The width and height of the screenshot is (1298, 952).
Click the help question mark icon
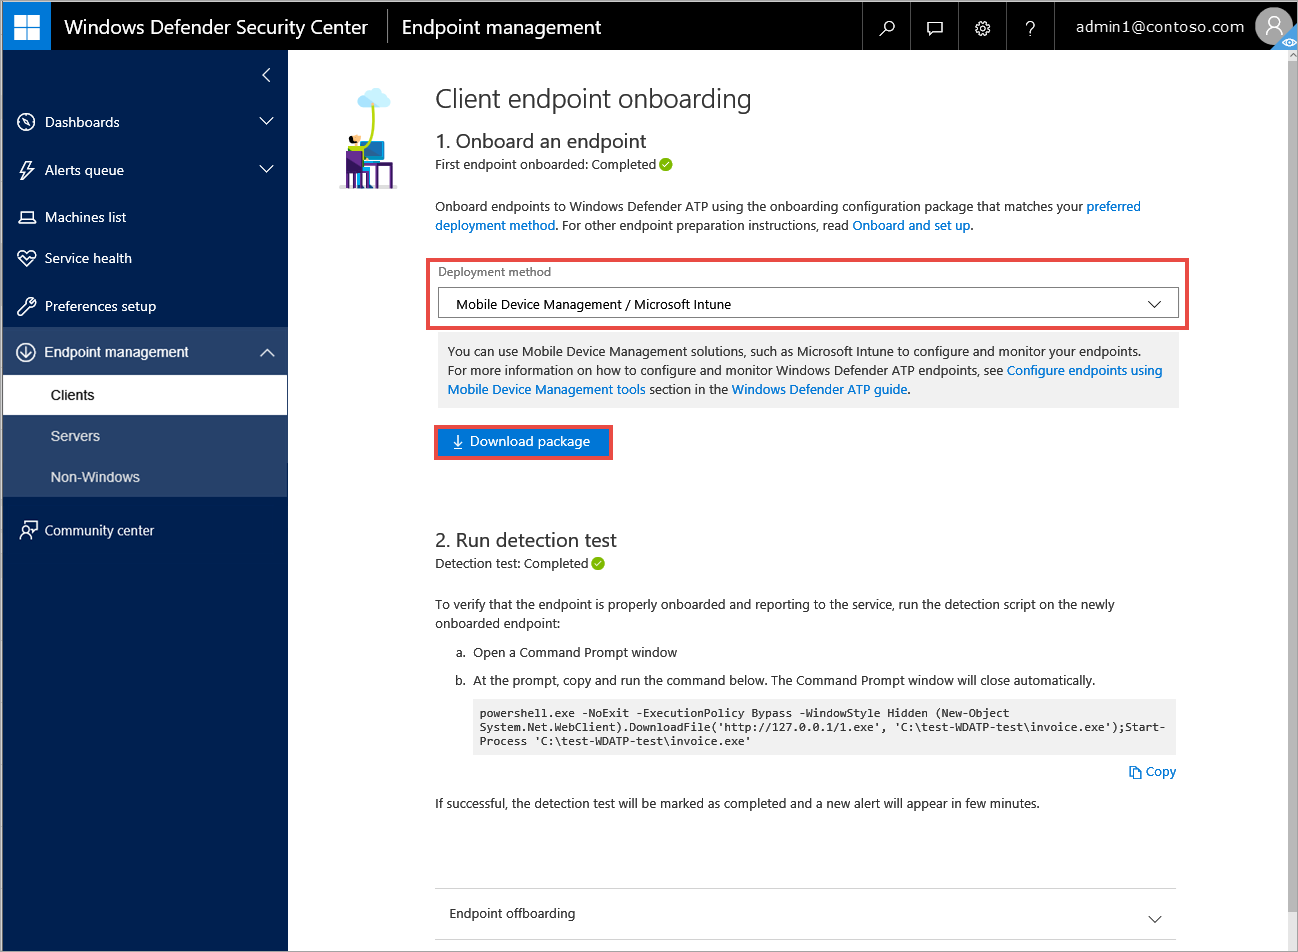[x=1030, y=28]
